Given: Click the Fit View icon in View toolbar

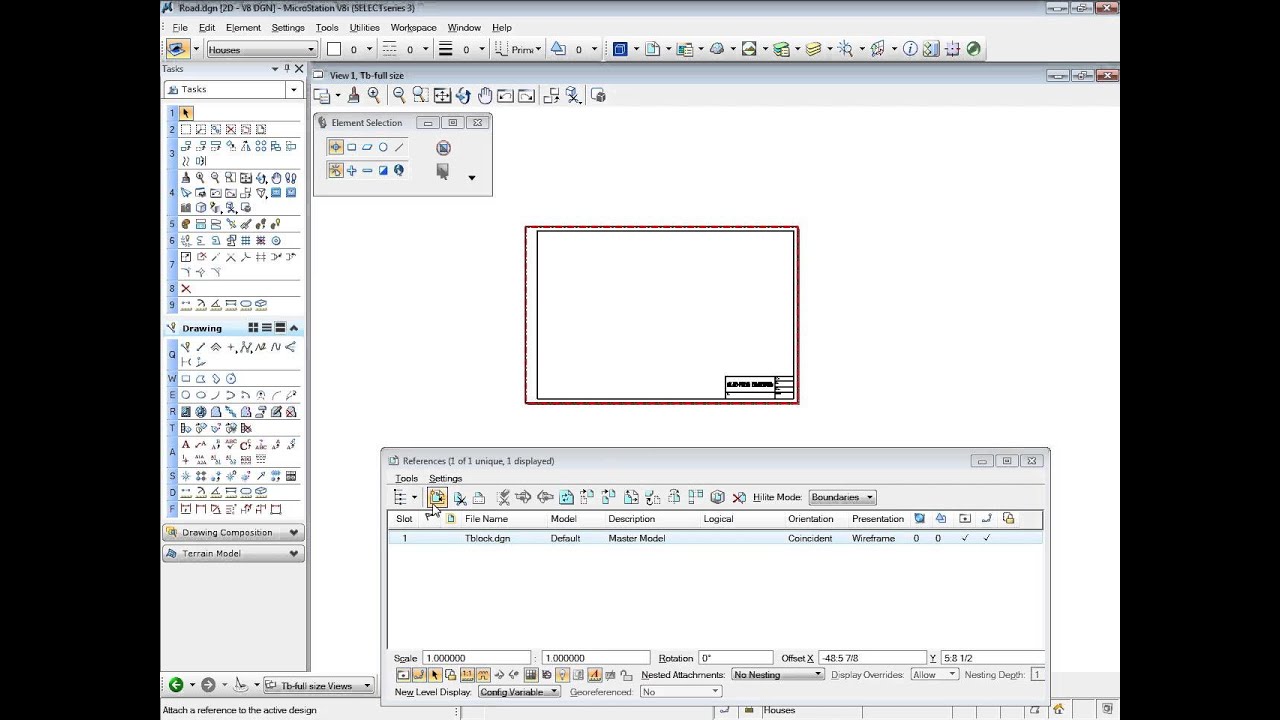Looking at the screenshot, I should pyautogui.click(x=442, y=95).
